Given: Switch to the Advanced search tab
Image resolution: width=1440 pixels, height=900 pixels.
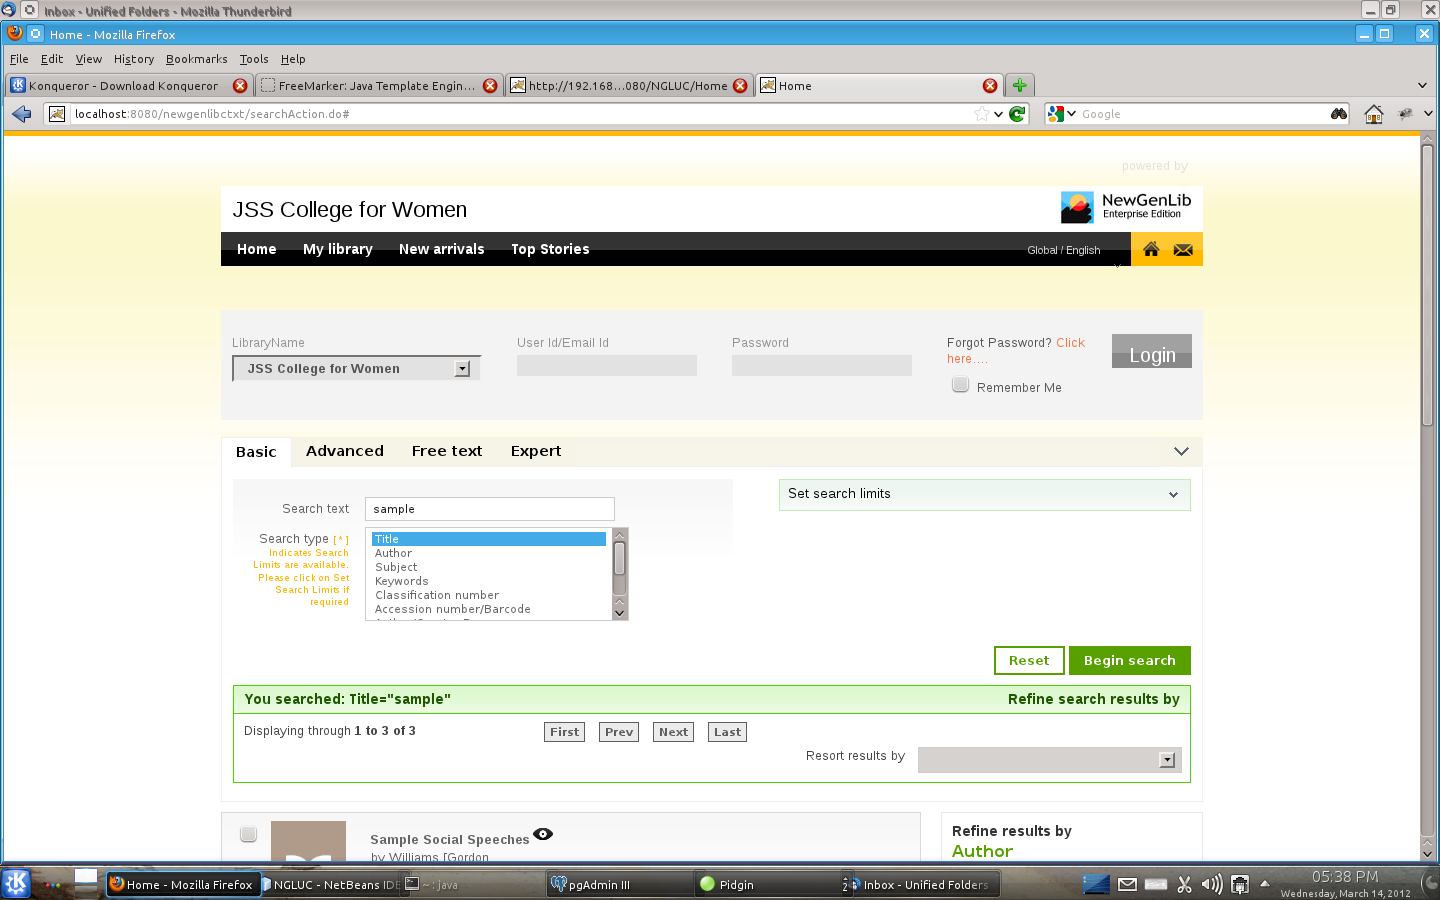Looking at the screenshot, I should tap(344, 451).
